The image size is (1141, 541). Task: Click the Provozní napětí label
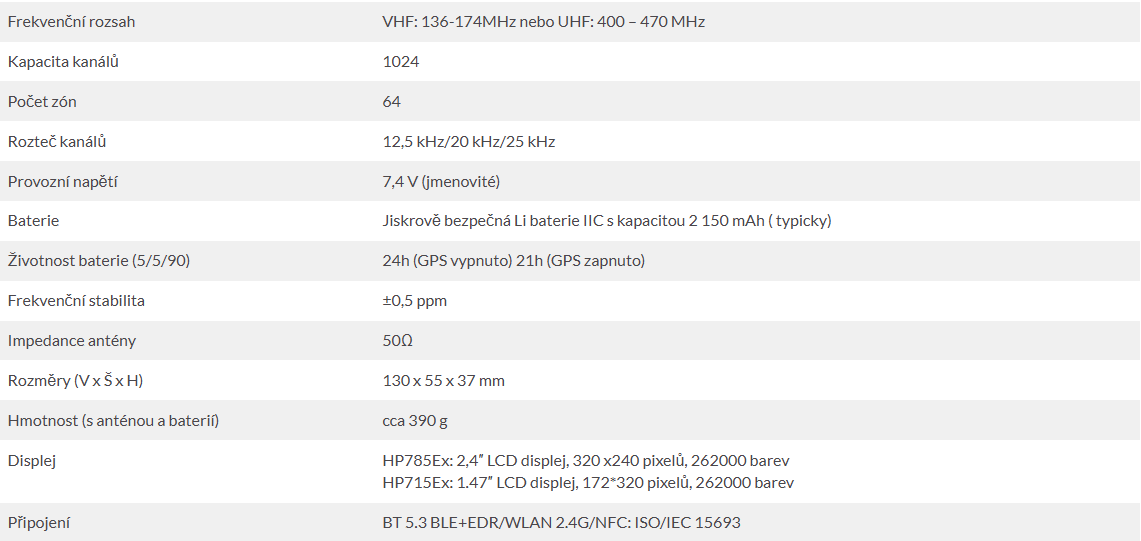63,181
